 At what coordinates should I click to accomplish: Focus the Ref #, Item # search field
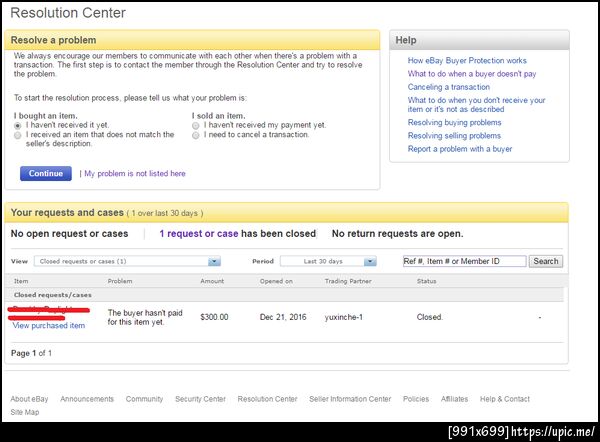coord(465,261)
